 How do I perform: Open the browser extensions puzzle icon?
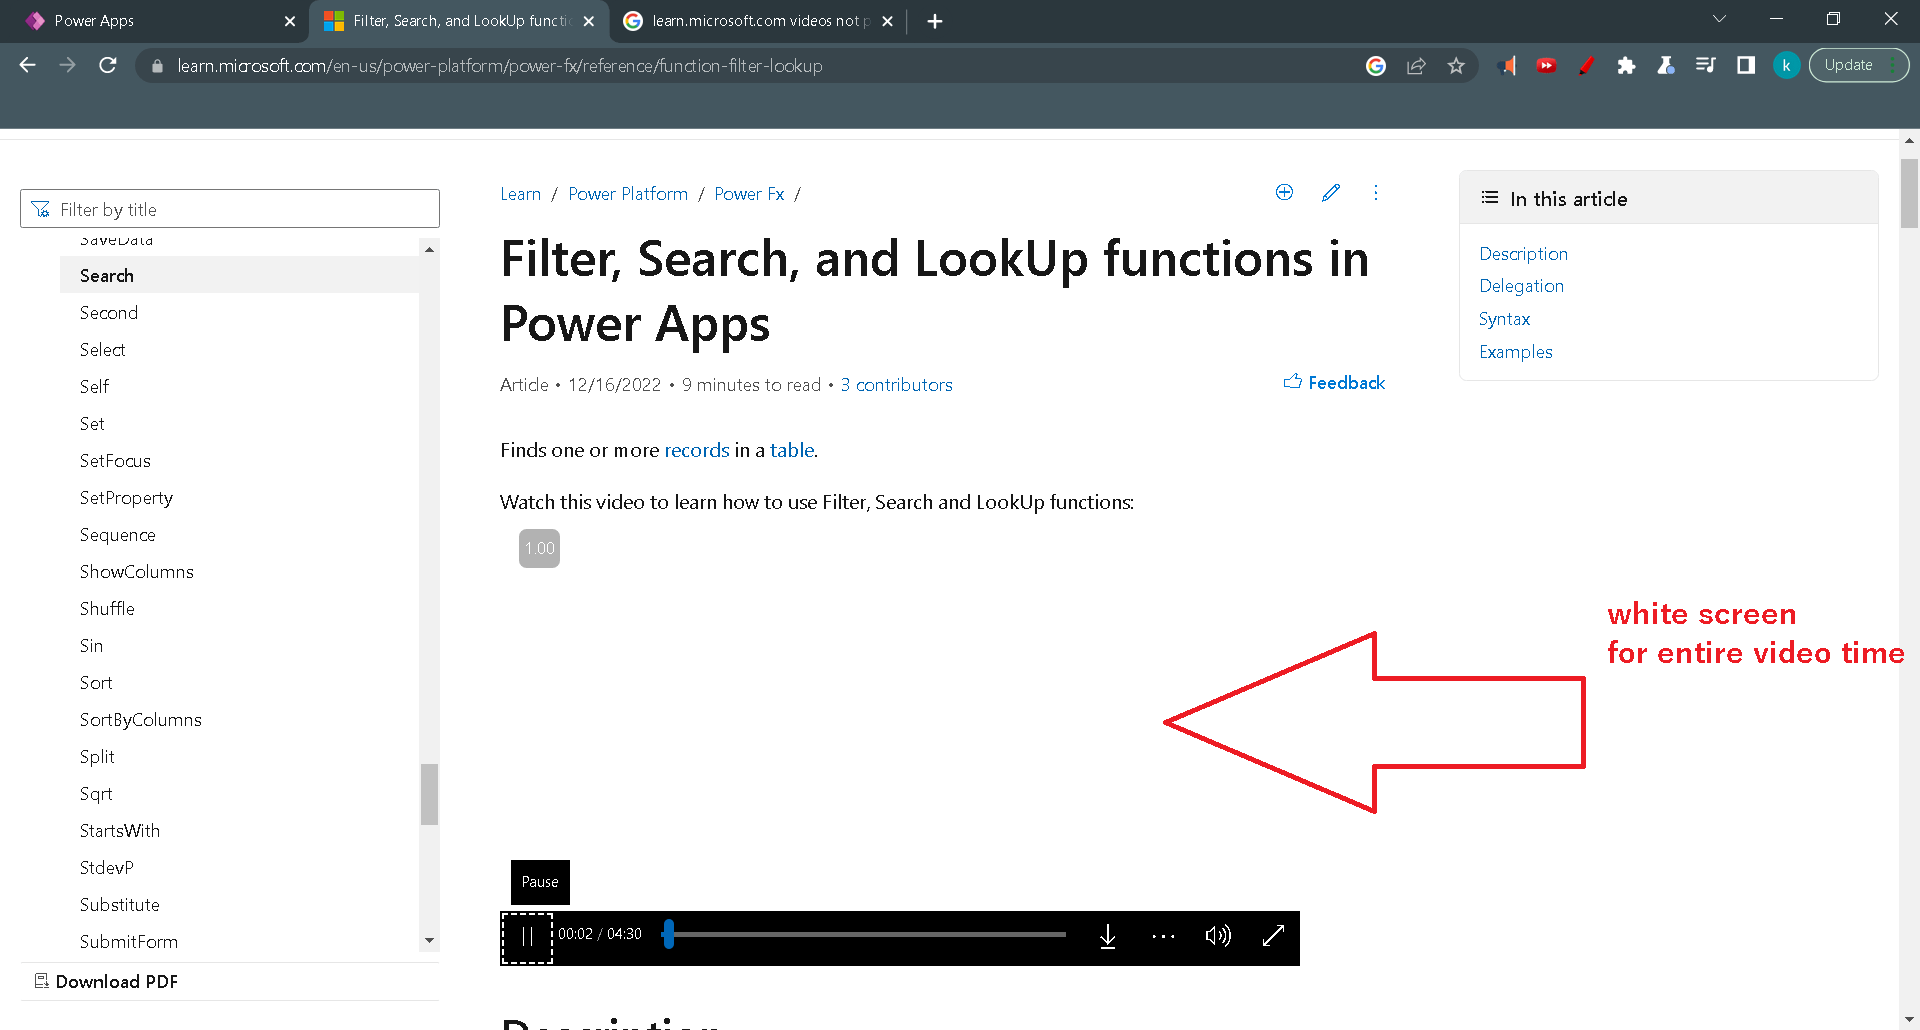[x=1626, y=66]
